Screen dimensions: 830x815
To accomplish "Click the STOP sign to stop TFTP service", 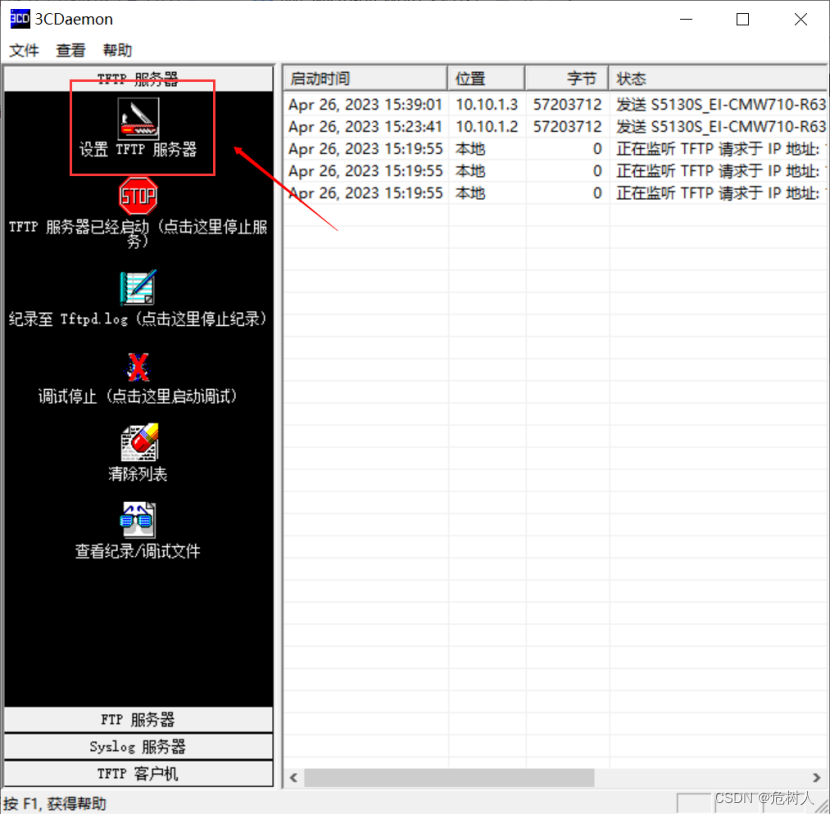I will (138, 196).
